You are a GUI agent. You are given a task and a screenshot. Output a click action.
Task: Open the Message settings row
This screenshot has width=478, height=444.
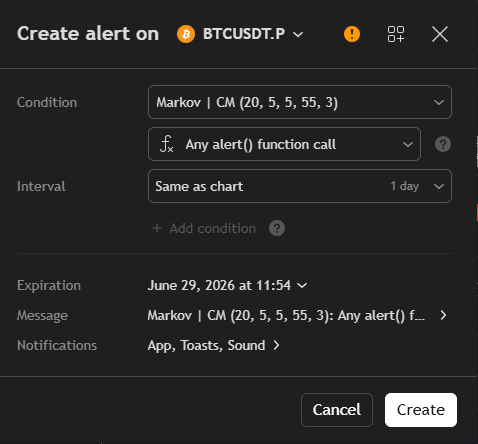click(297, 315)
